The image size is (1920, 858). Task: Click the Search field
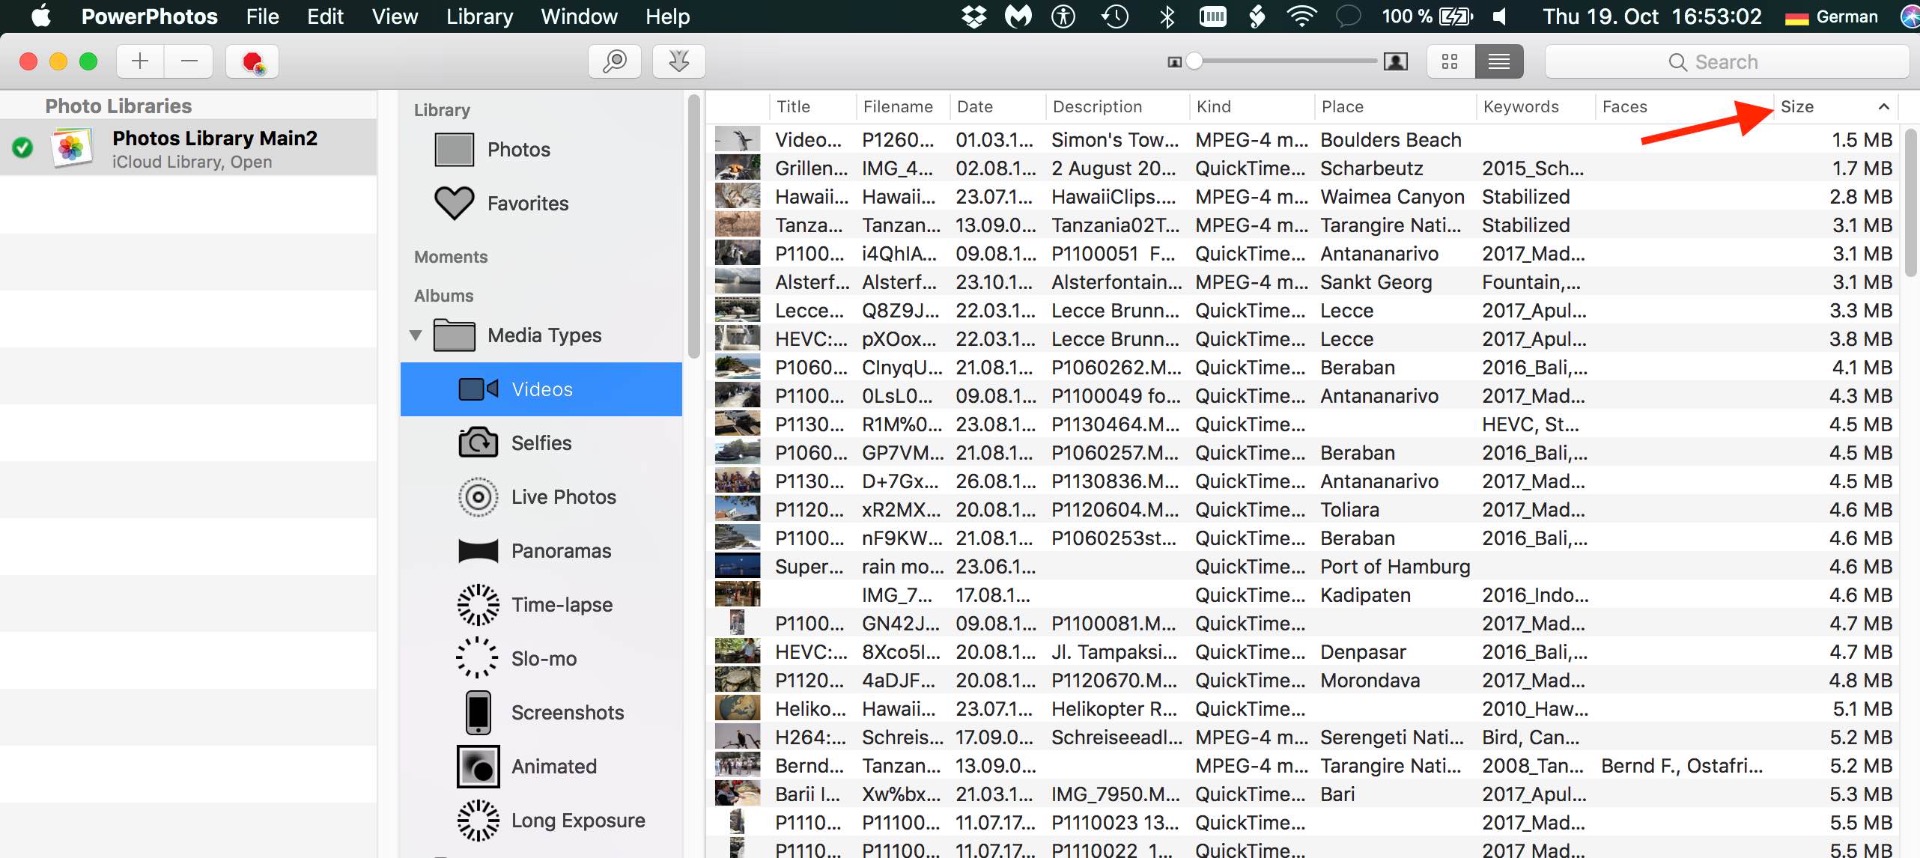point(1726,62)
